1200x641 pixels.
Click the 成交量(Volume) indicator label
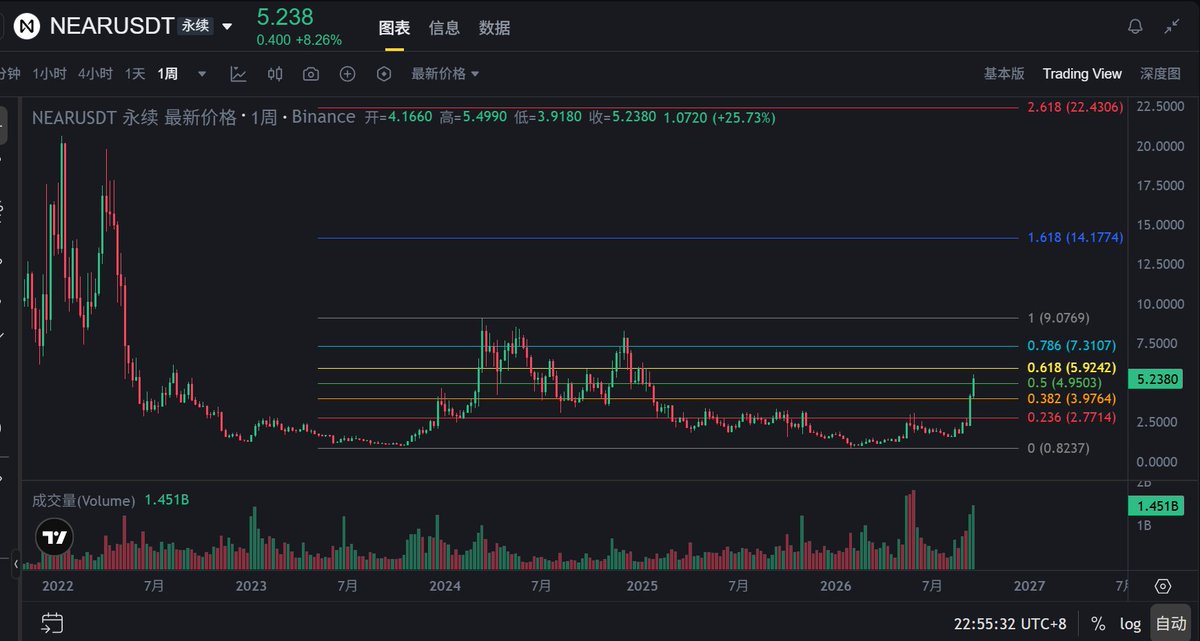point(84,500)
